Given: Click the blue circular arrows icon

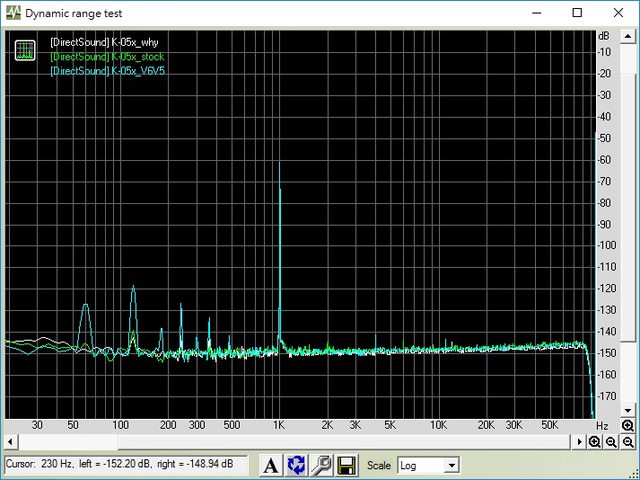Looking at the screenshot, I should coord(296,465).
